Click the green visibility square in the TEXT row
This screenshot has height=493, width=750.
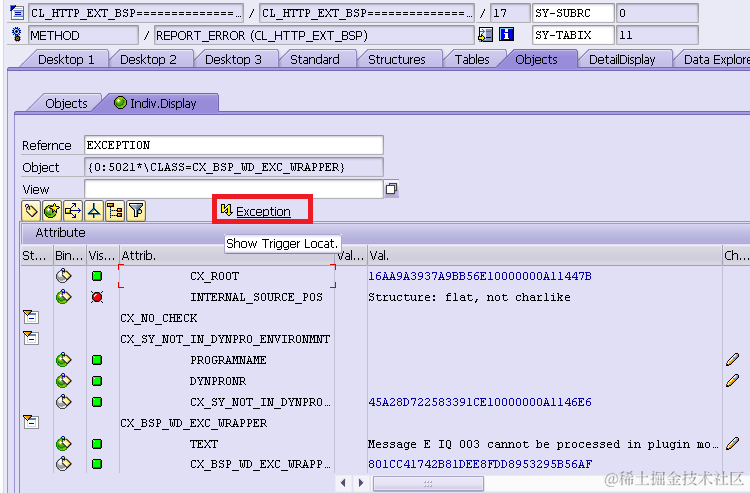[97, 444]
